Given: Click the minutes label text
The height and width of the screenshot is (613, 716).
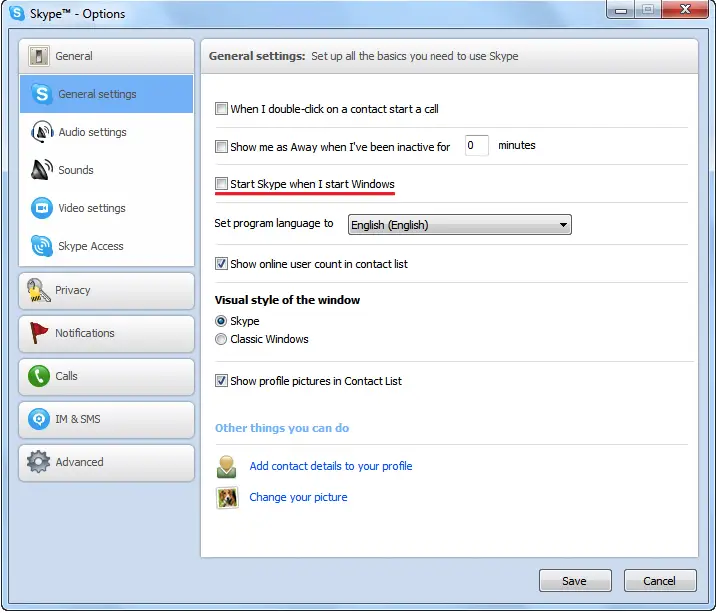Looking at the screenshot, I should [x=516, y=145].
